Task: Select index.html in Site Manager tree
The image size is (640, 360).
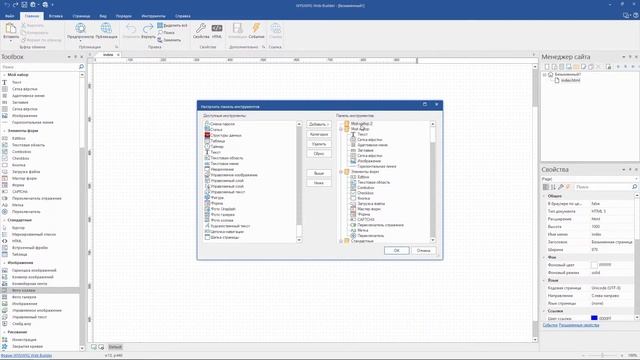Action: 570,80
